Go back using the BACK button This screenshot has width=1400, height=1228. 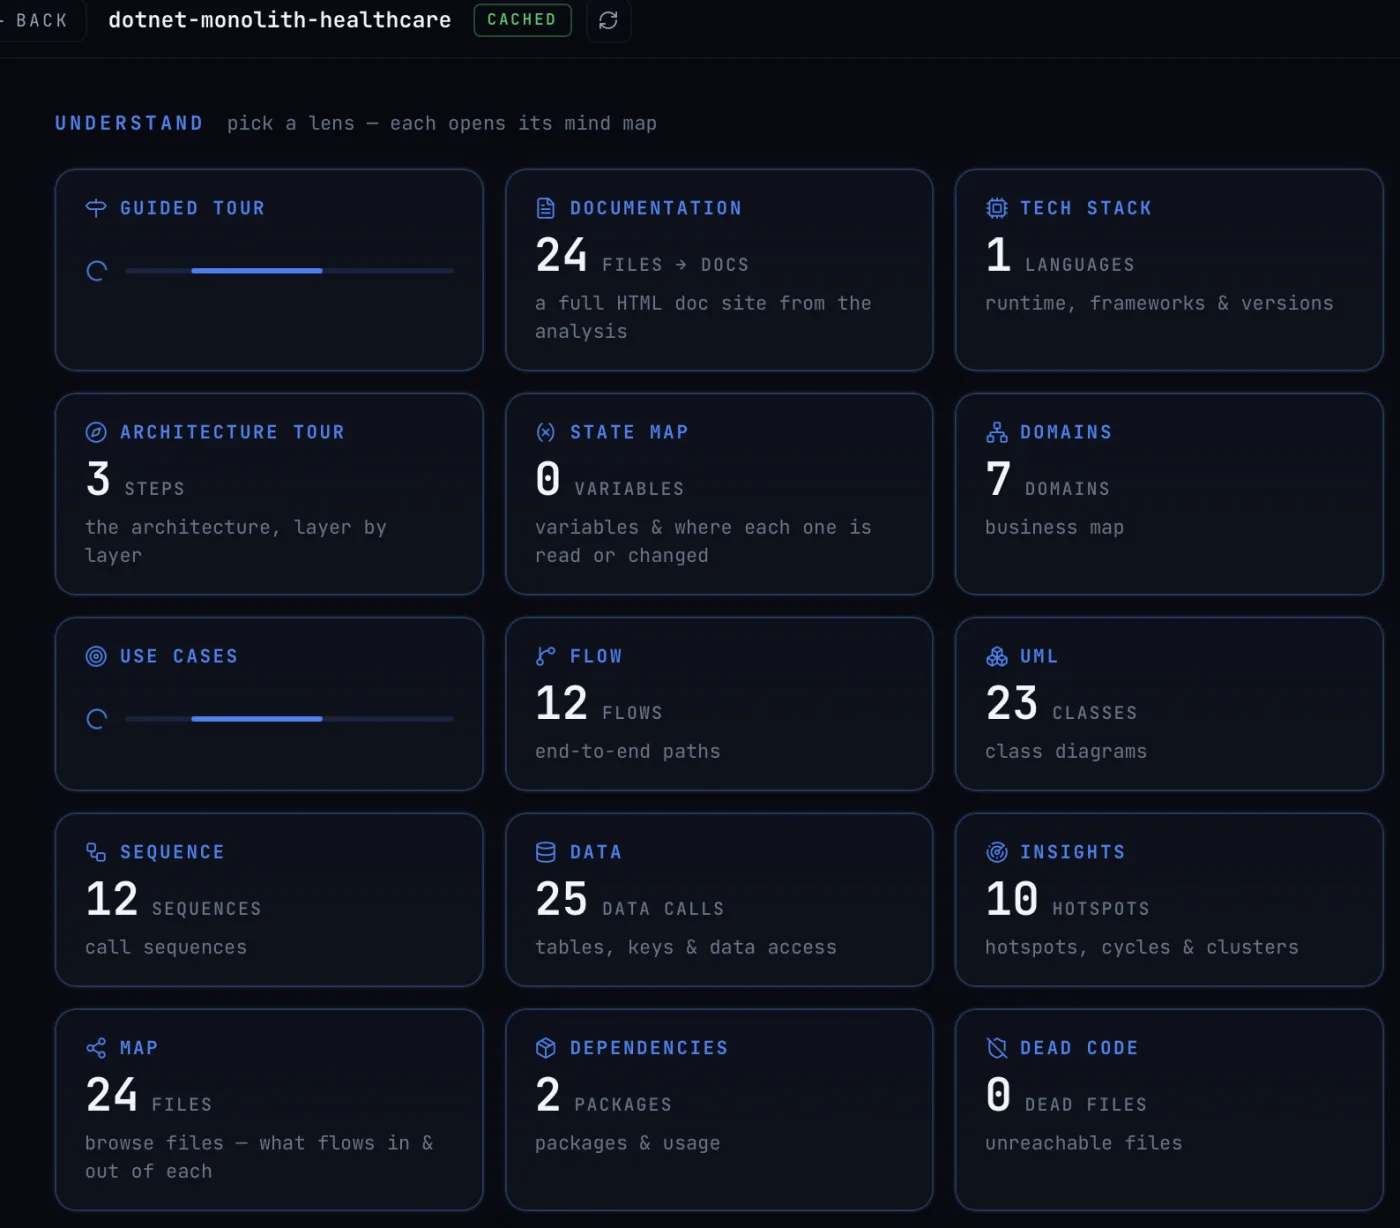pos(38,20)
